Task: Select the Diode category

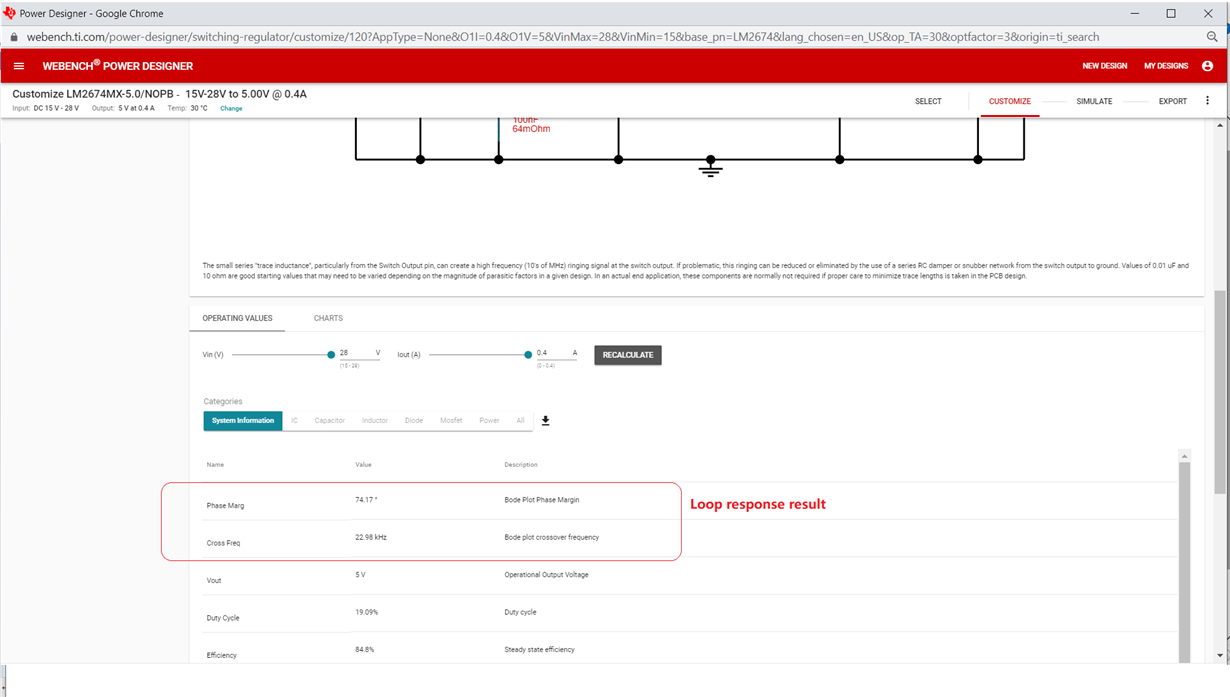Action: click(x=414, y=421)
